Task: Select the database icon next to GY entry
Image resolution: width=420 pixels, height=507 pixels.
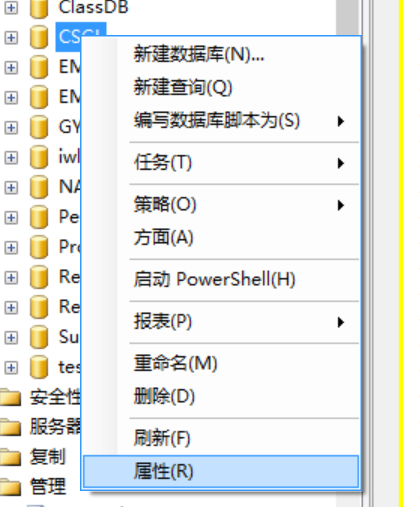Action: click(x=39, y=127)
